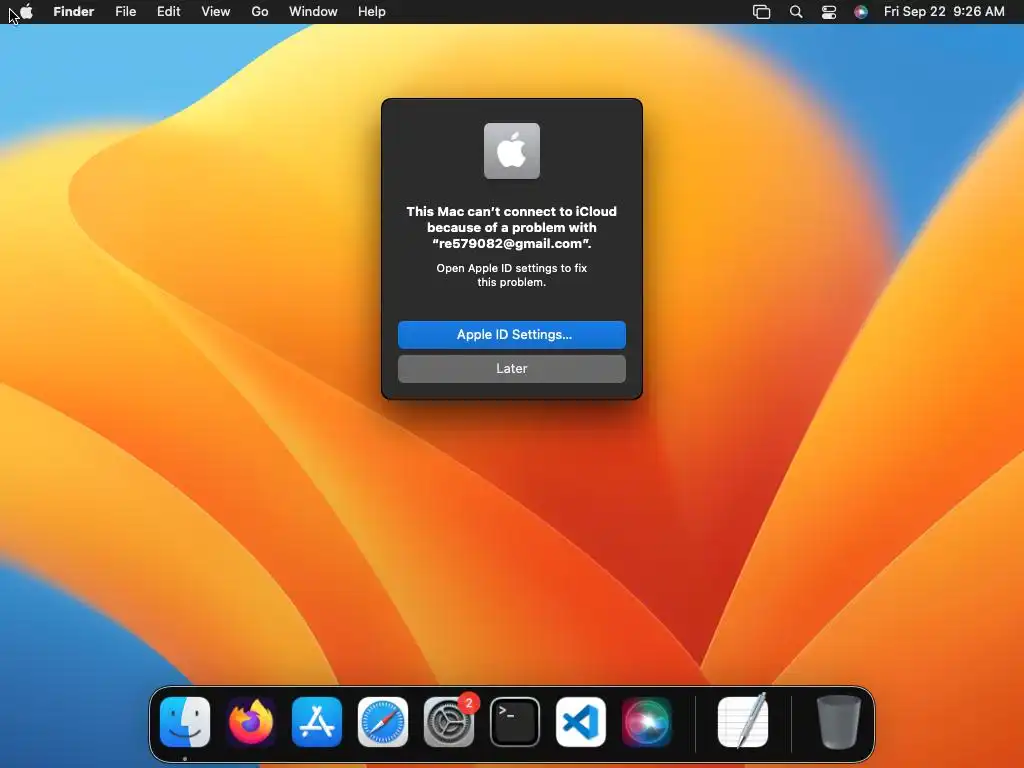
Task: Open the Apple menu
Action: coord(26,12)
